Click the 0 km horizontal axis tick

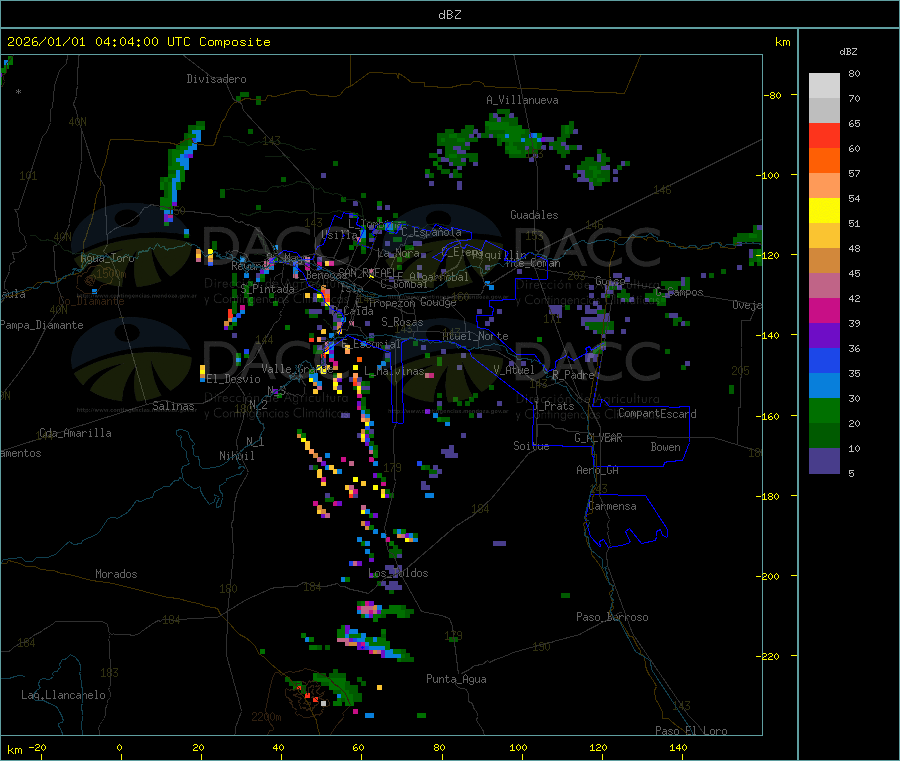(119, 747)
